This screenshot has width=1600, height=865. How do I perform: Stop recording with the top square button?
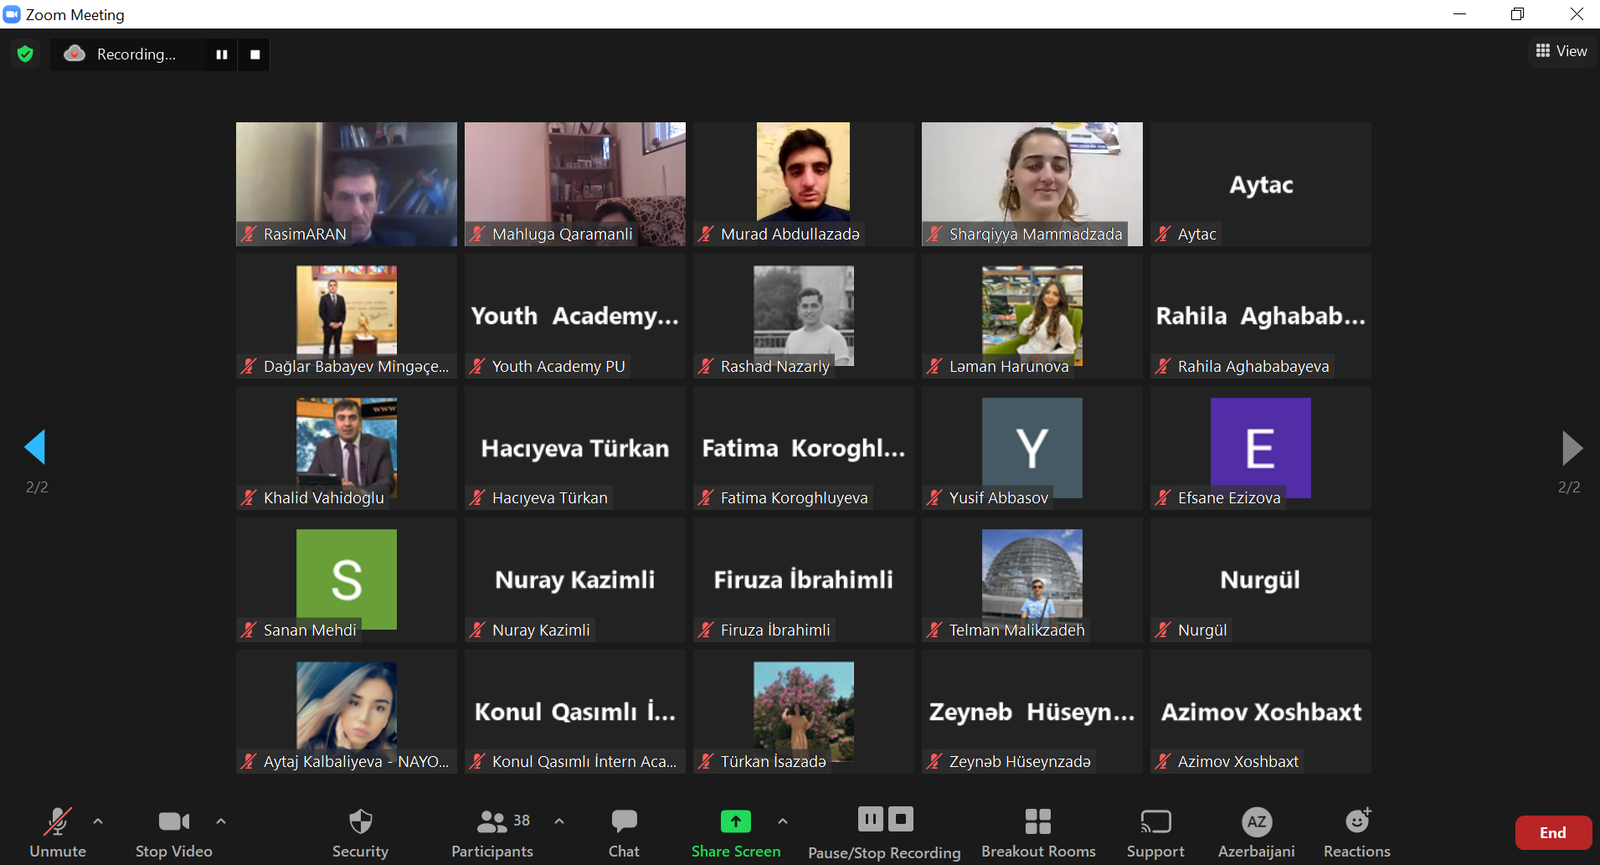(x=255, y=54)
